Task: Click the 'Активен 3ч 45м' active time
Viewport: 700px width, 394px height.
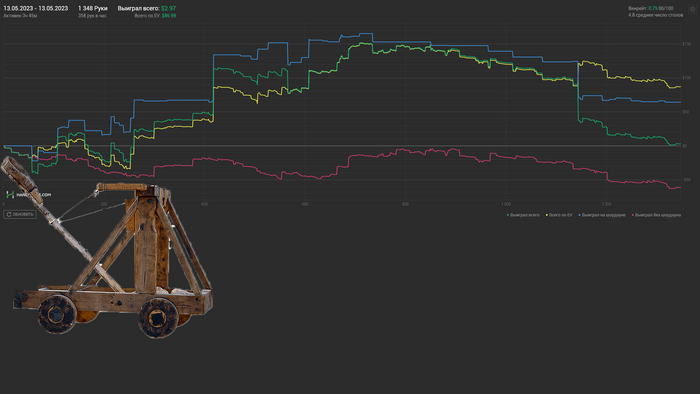Action: click(20, 16)
